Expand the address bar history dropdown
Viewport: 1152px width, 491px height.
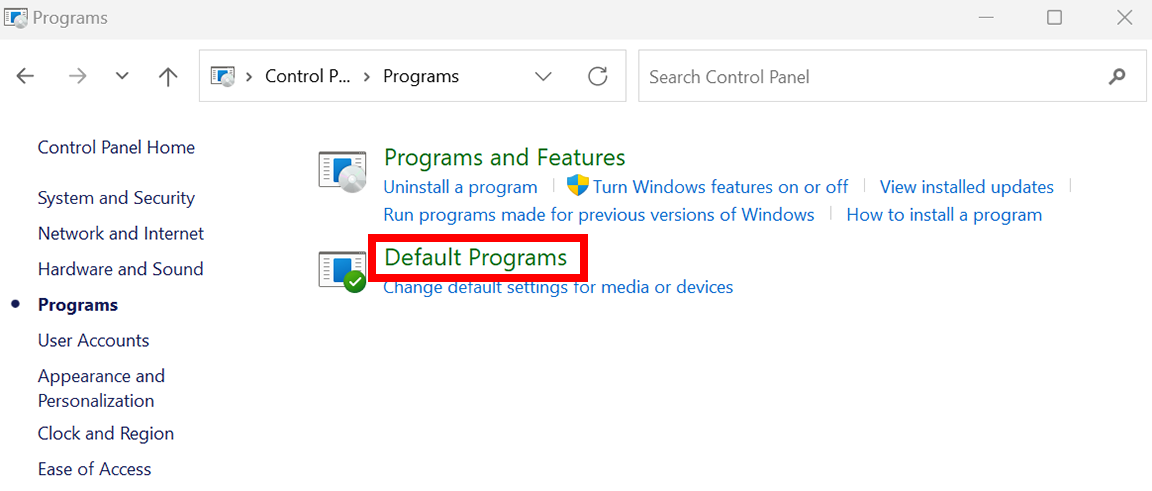(544, 76)
